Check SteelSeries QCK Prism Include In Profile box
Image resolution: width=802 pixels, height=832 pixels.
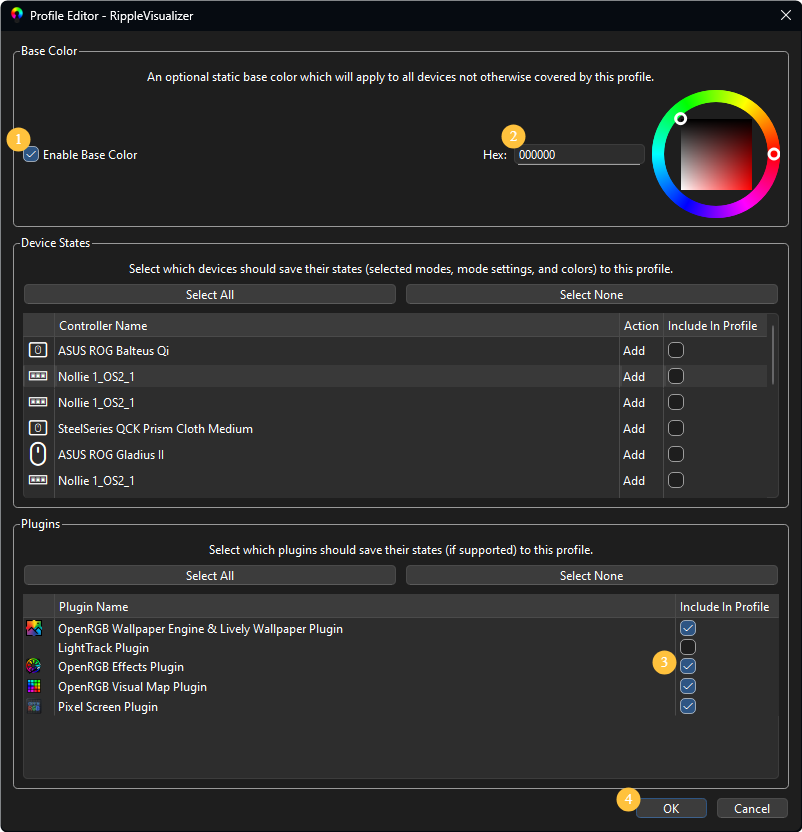tap(676, 428)
